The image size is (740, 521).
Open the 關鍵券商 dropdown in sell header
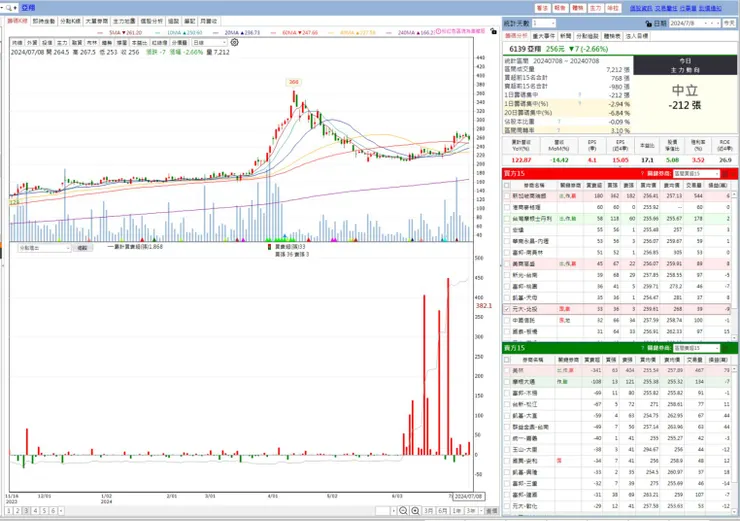[696, 348]
